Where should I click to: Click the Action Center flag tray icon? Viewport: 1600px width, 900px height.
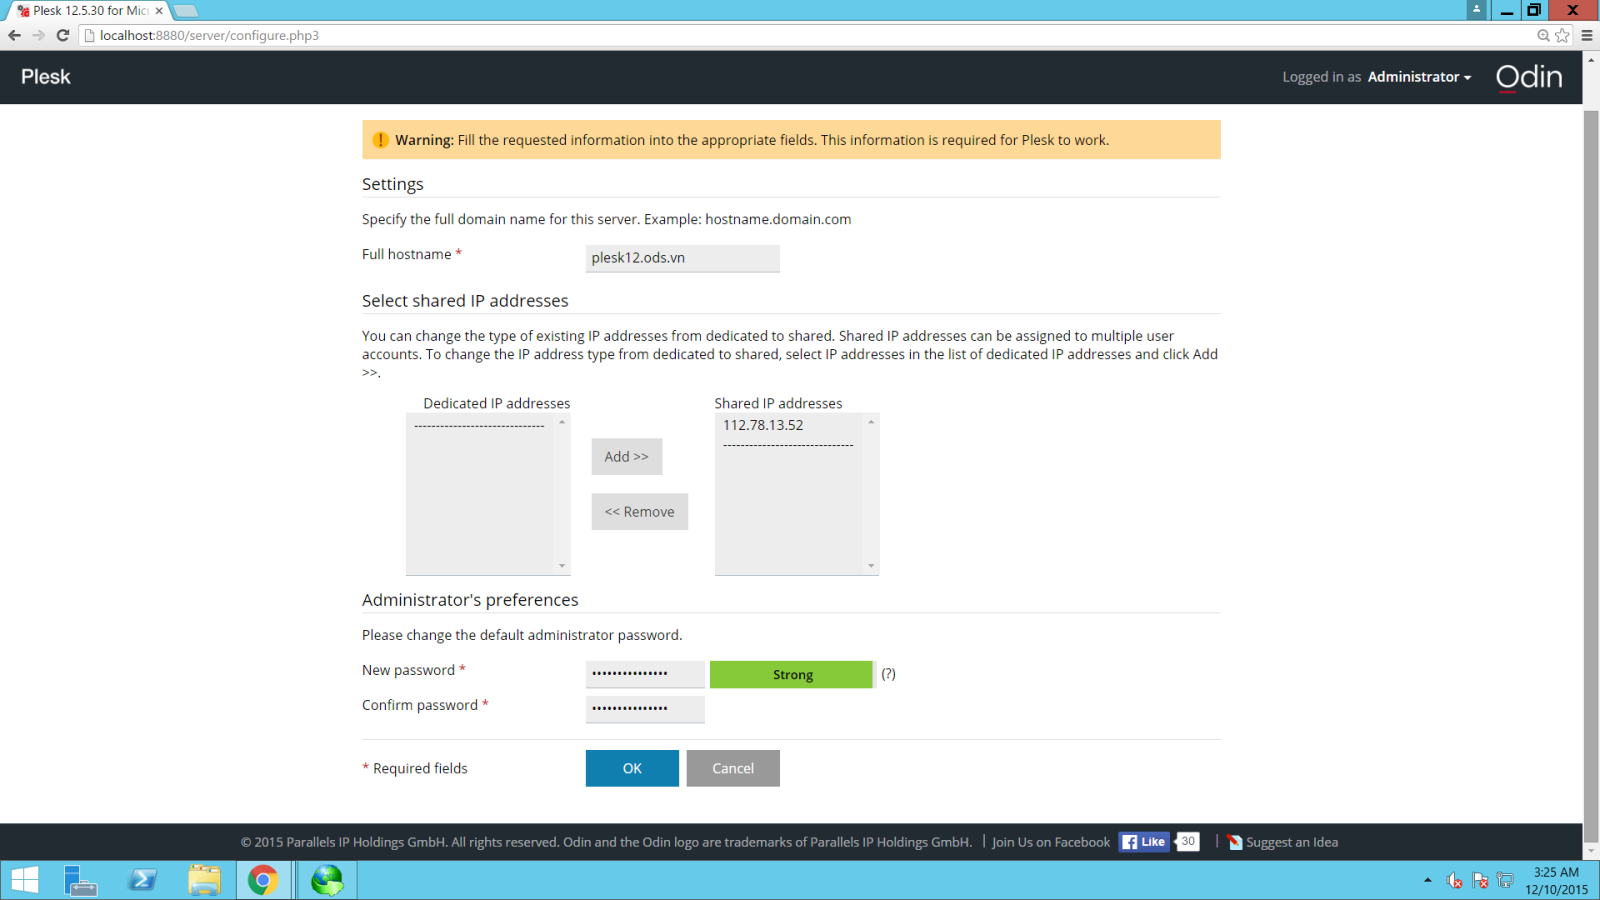pos(1480,881)
